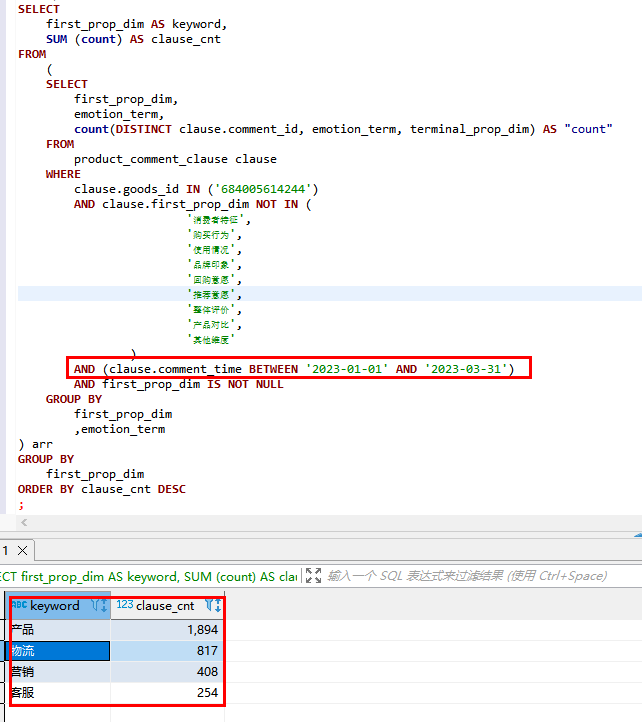Select the 客服 keyword cell
This screenshot has height=722, width=642.
click(60, 693)
